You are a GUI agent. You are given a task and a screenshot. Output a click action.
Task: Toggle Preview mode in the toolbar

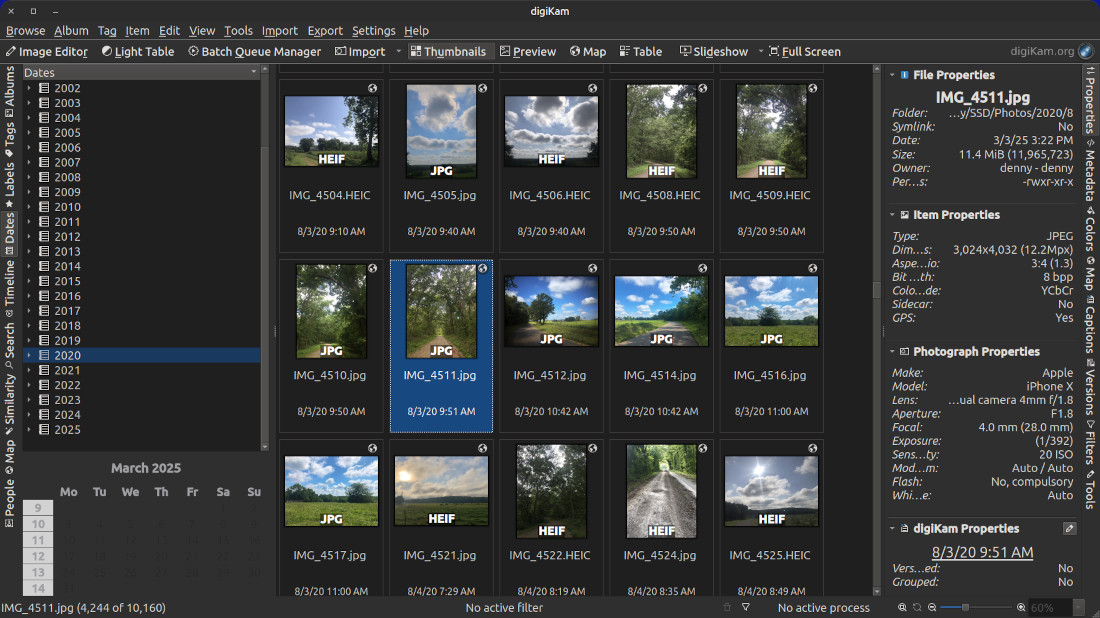(528, 51)
